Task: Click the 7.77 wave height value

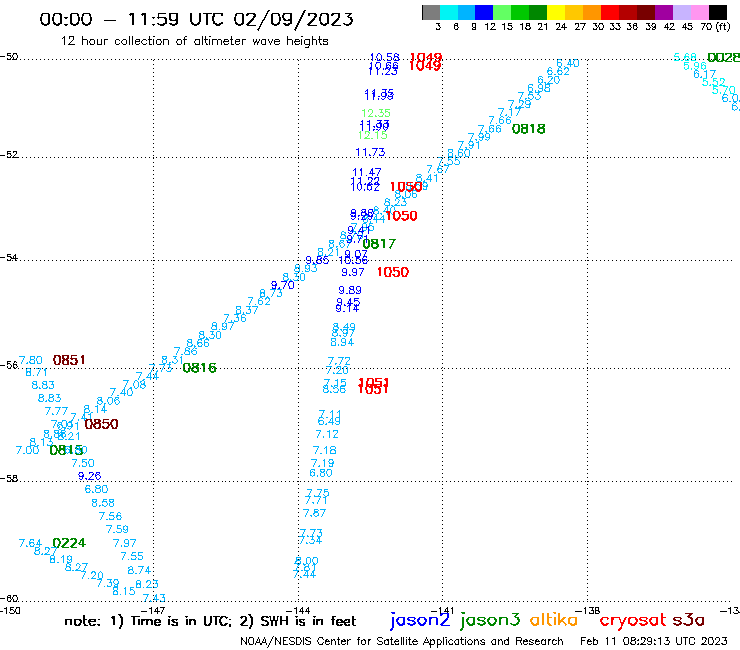Action: pyautogui.click(x=56, y=411)
